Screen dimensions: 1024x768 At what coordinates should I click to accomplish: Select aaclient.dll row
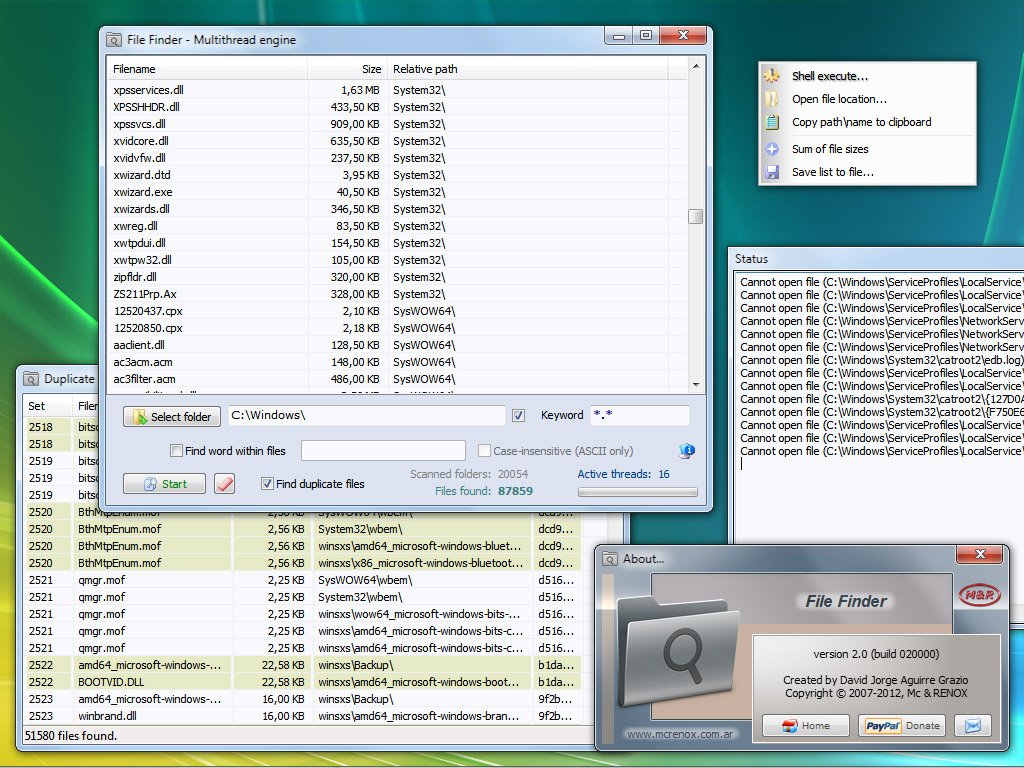pyautogui.click(x=397, y=345)
